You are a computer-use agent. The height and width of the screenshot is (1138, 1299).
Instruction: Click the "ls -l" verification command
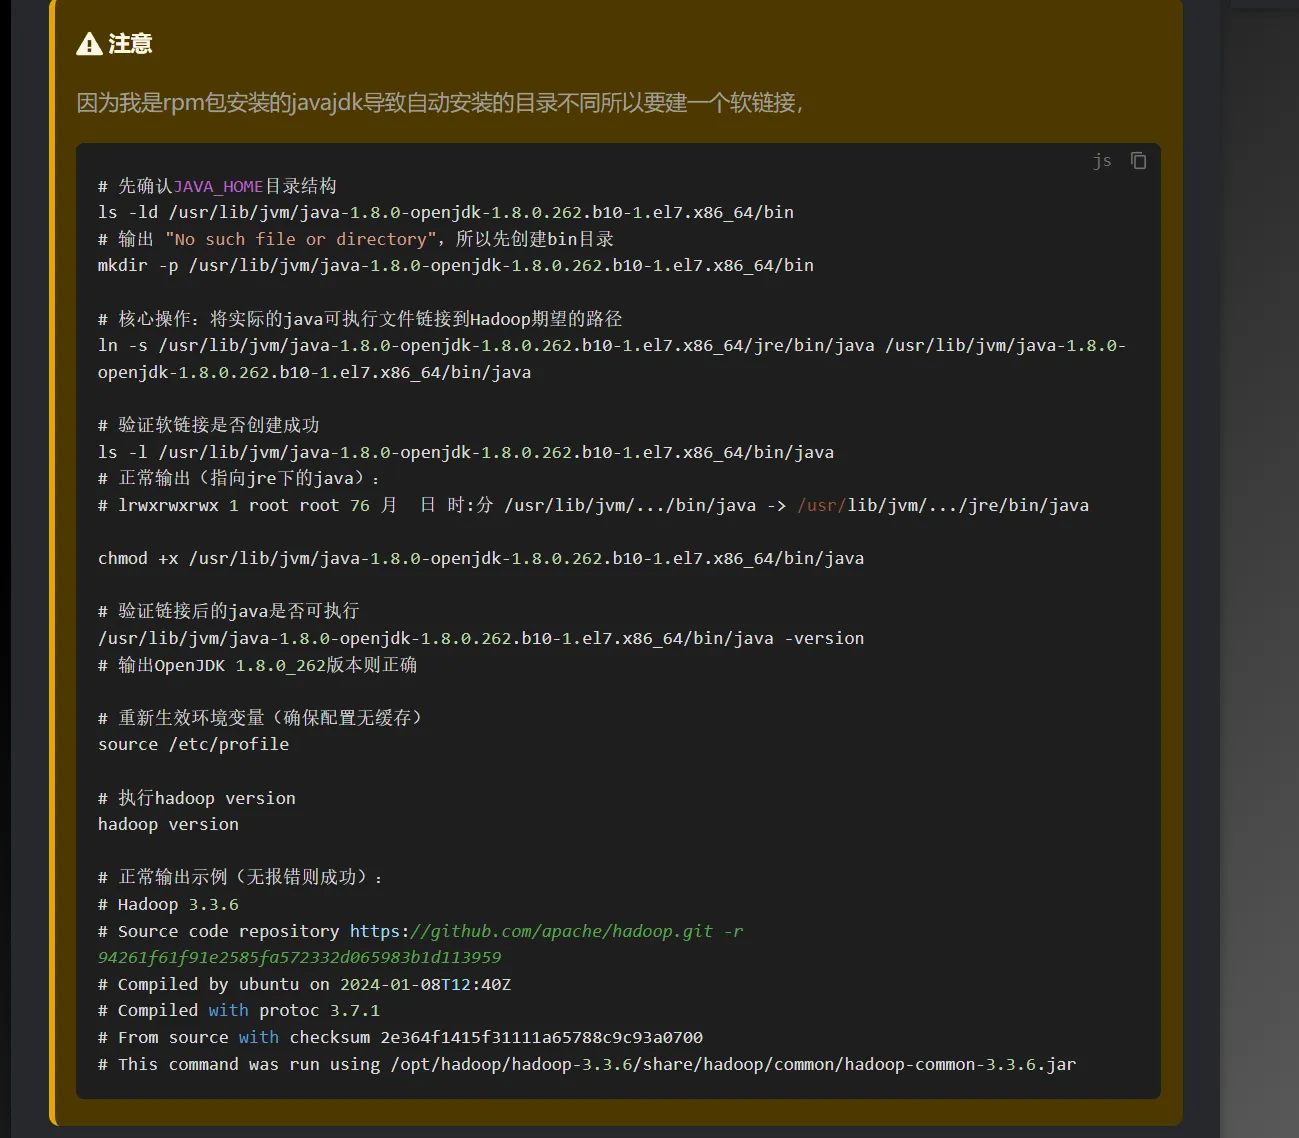pos(465,452)
